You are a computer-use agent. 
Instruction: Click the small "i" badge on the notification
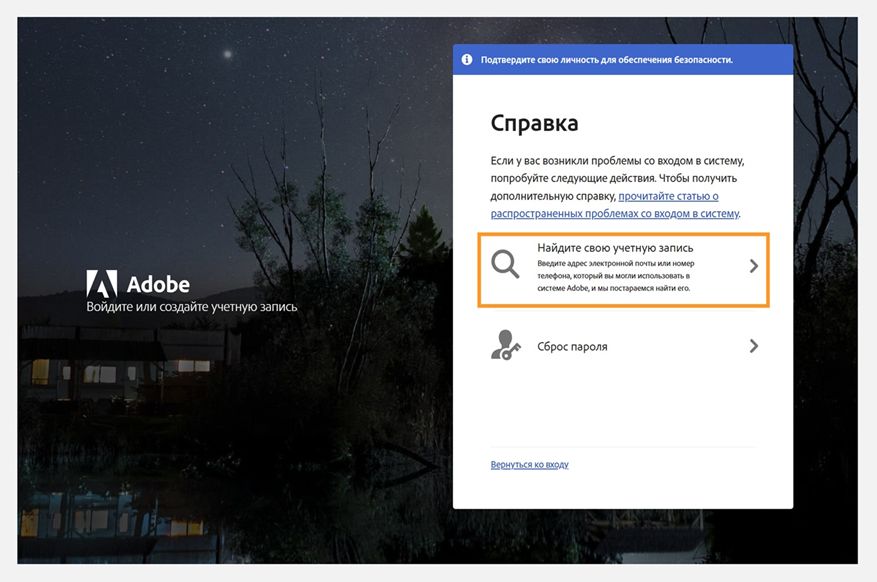[466, 59]
